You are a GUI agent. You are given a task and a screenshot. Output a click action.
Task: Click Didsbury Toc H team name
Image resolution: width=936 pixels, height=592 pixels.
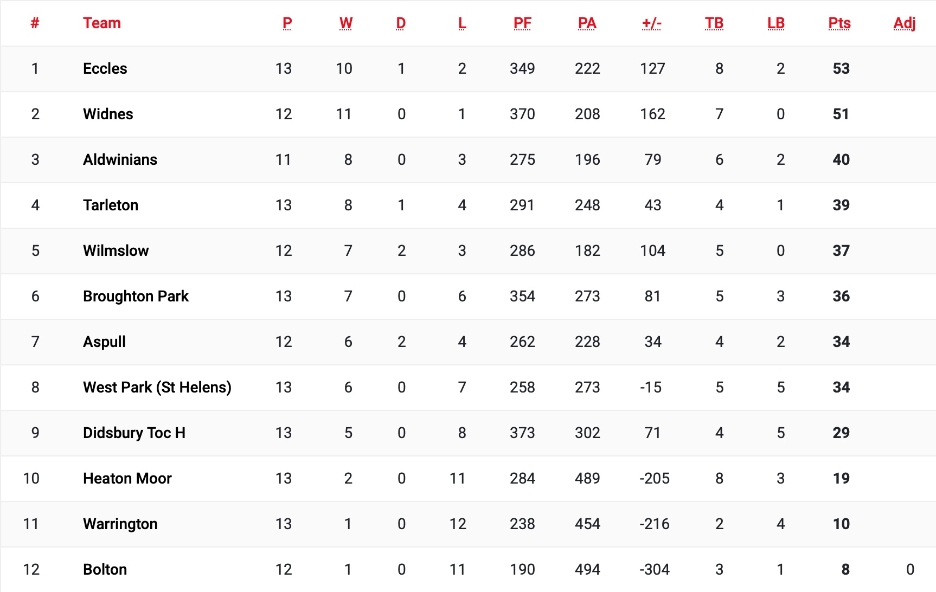click(134, 433)
